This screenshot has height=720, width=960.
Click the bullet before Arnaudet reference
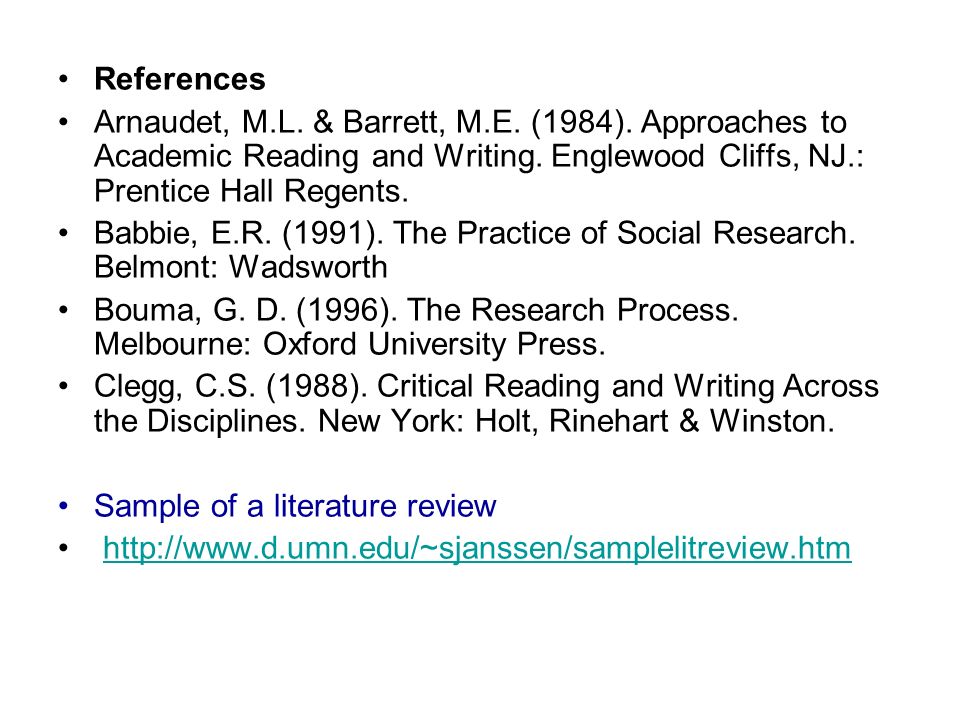(63, 122)
